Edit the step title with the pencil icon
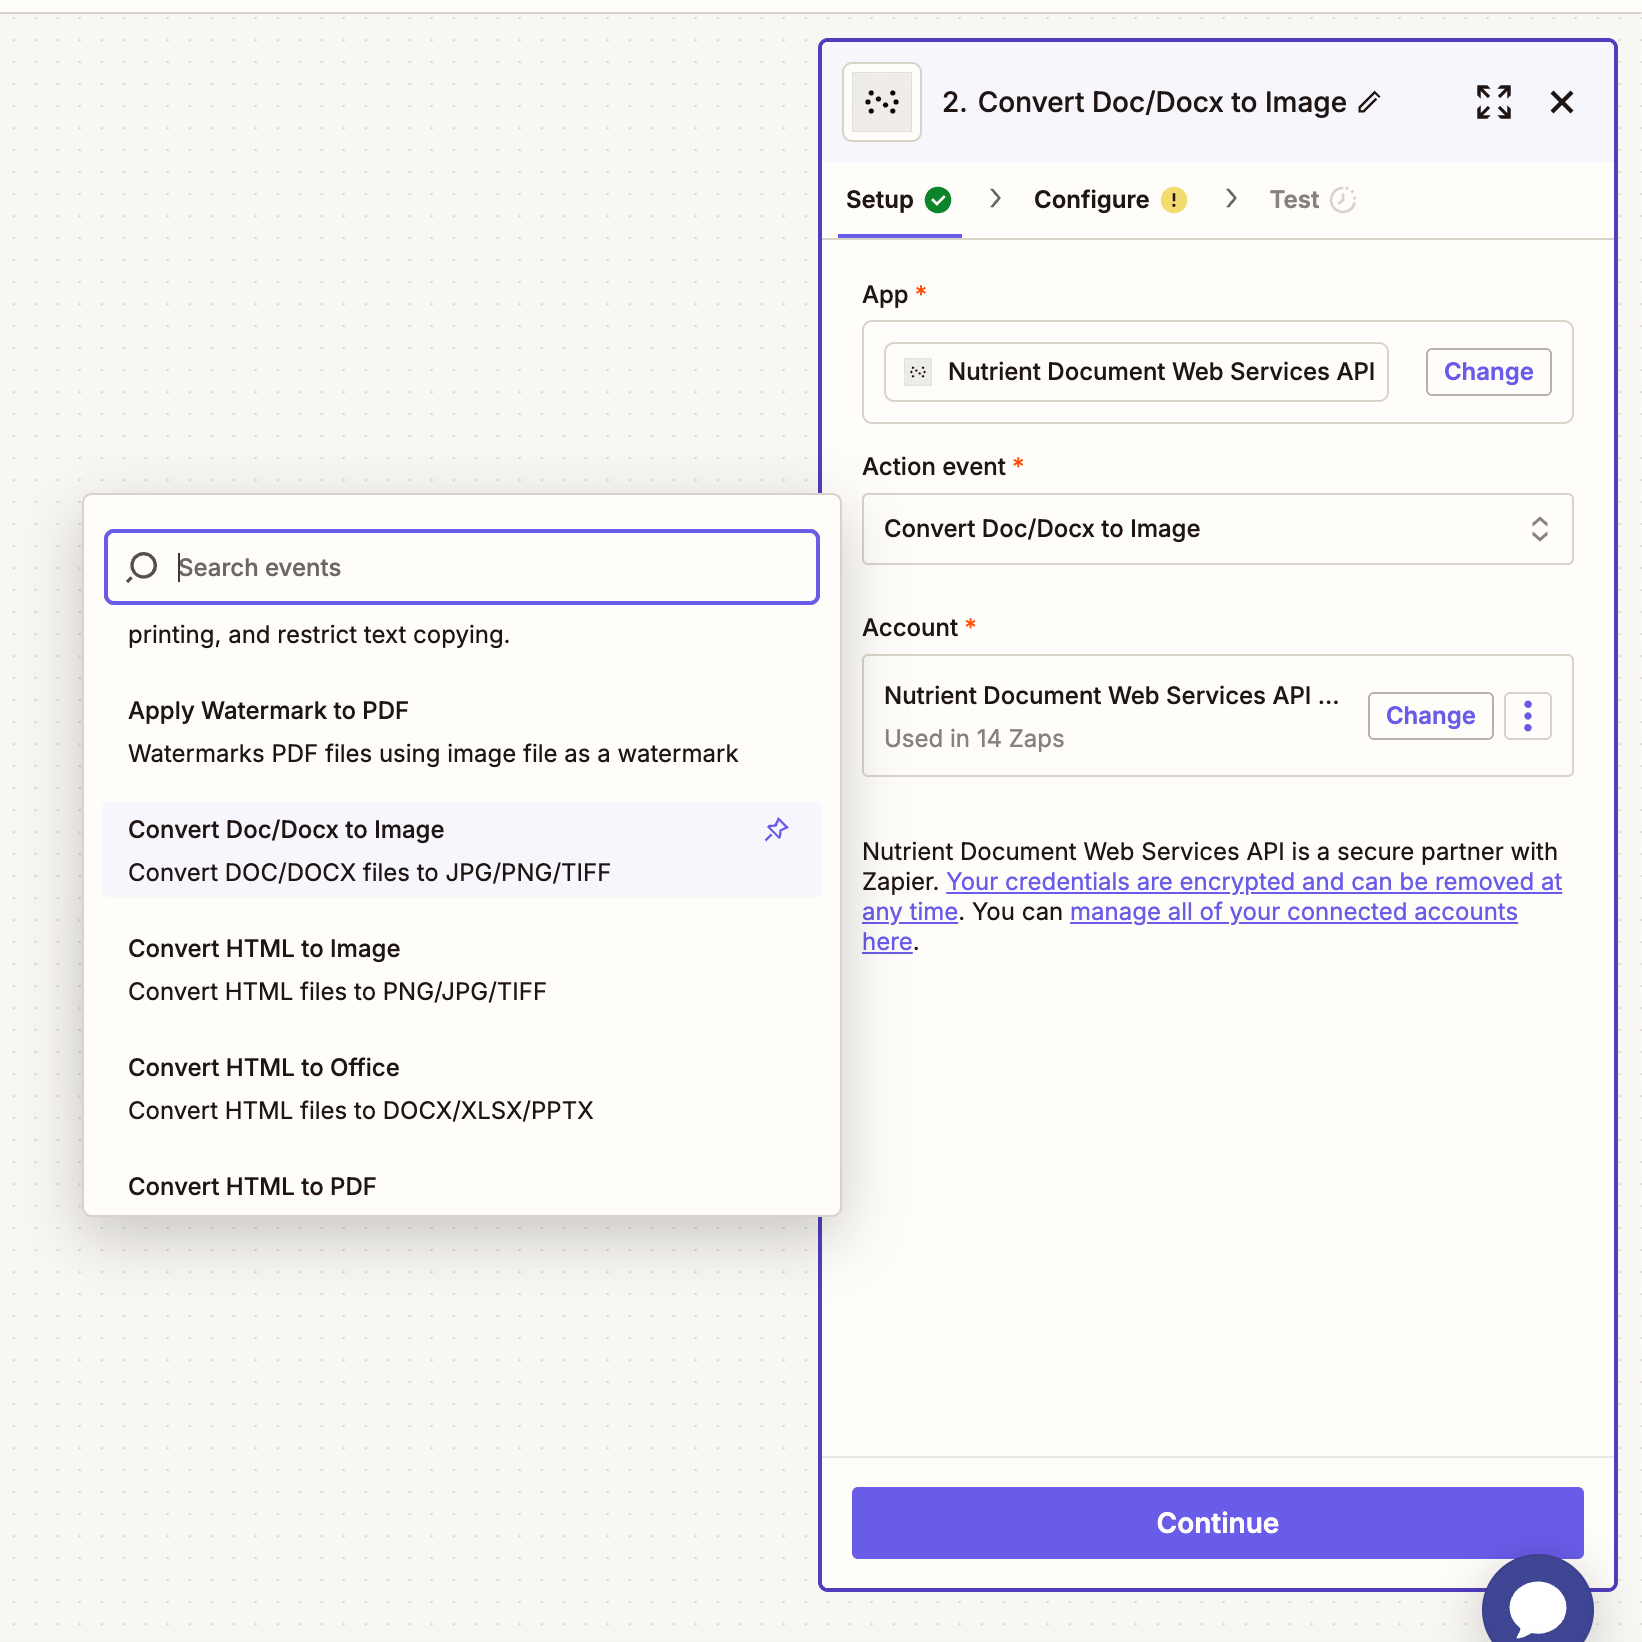The width and height of the screenshot is (1642, 1642). click(1370, 102)
